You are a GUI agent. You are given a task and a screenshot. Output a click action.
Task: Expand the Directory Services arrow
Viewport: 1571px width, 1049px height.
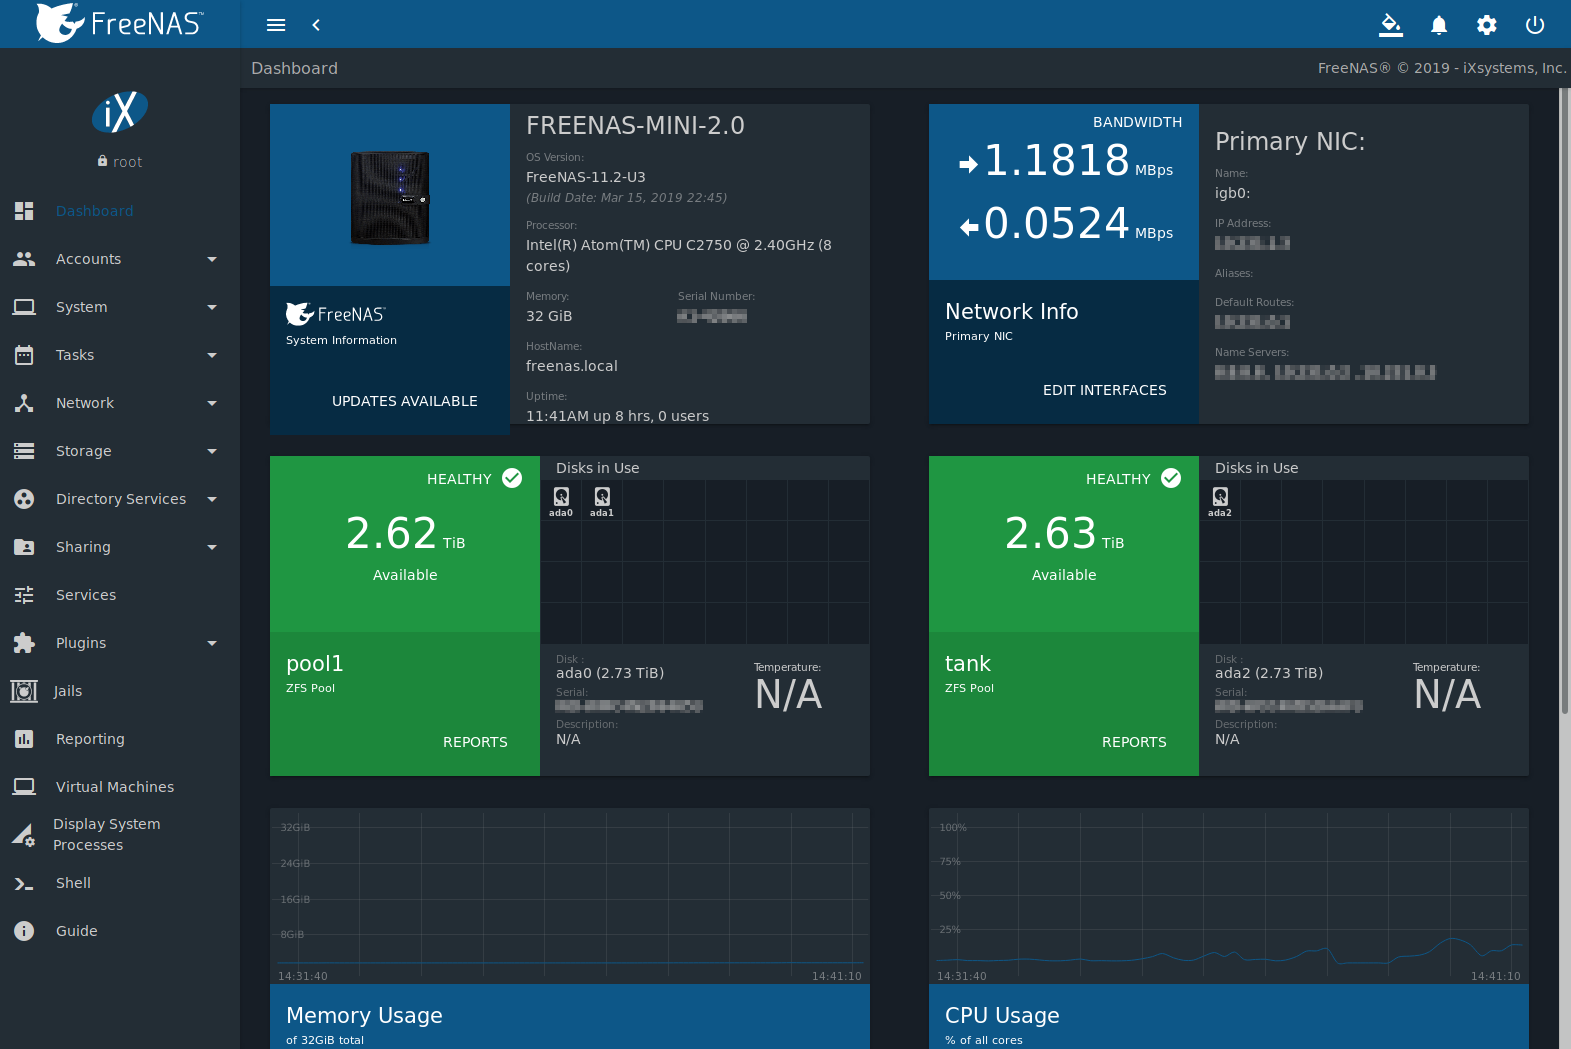coord(212,499)
